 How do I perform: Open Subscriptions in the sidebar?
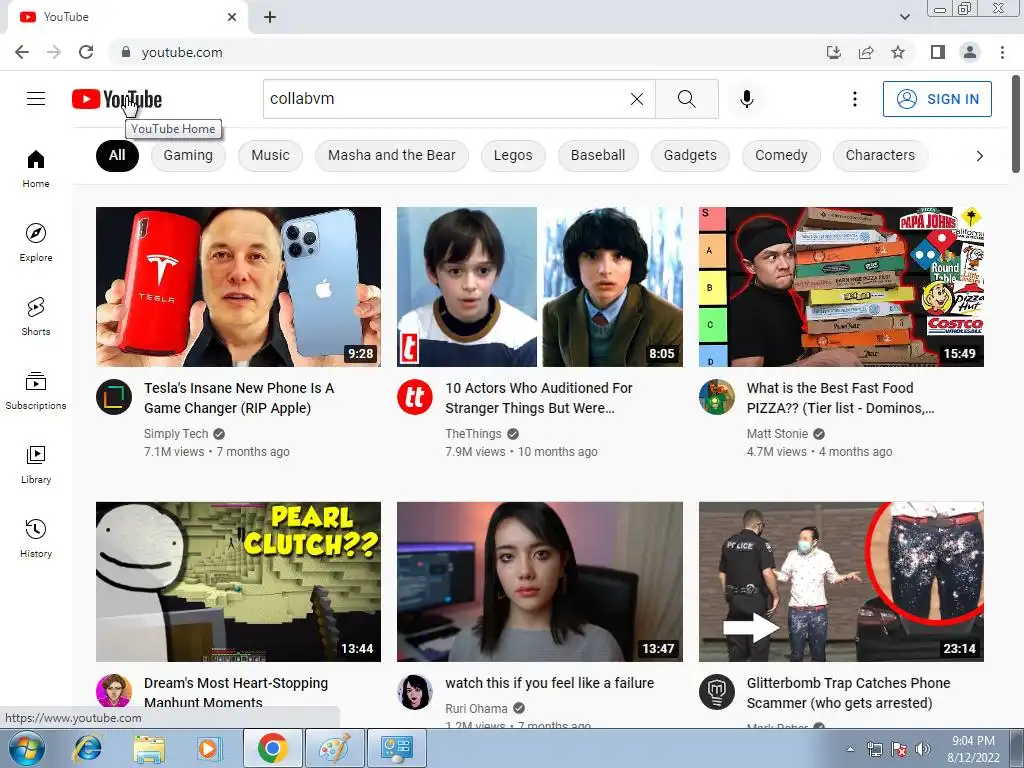[x=36, y=391]
